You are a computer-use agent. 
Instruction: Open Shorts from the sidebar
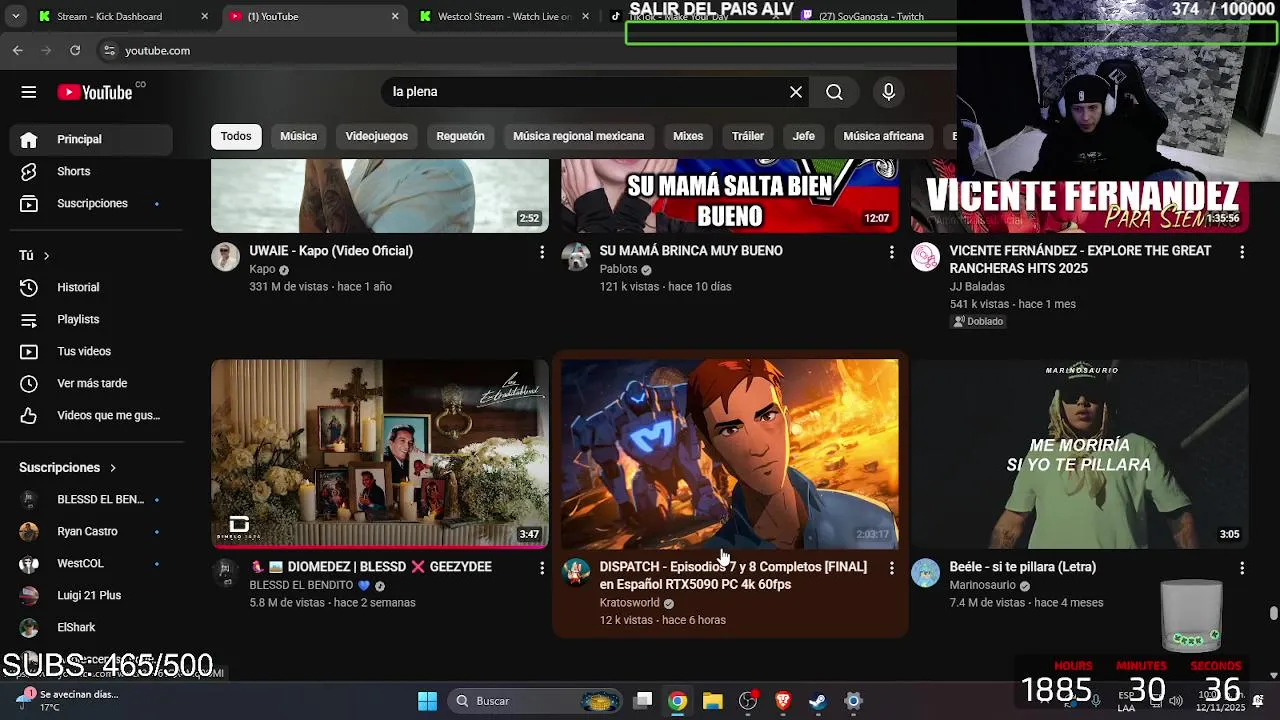pos(91,171)
